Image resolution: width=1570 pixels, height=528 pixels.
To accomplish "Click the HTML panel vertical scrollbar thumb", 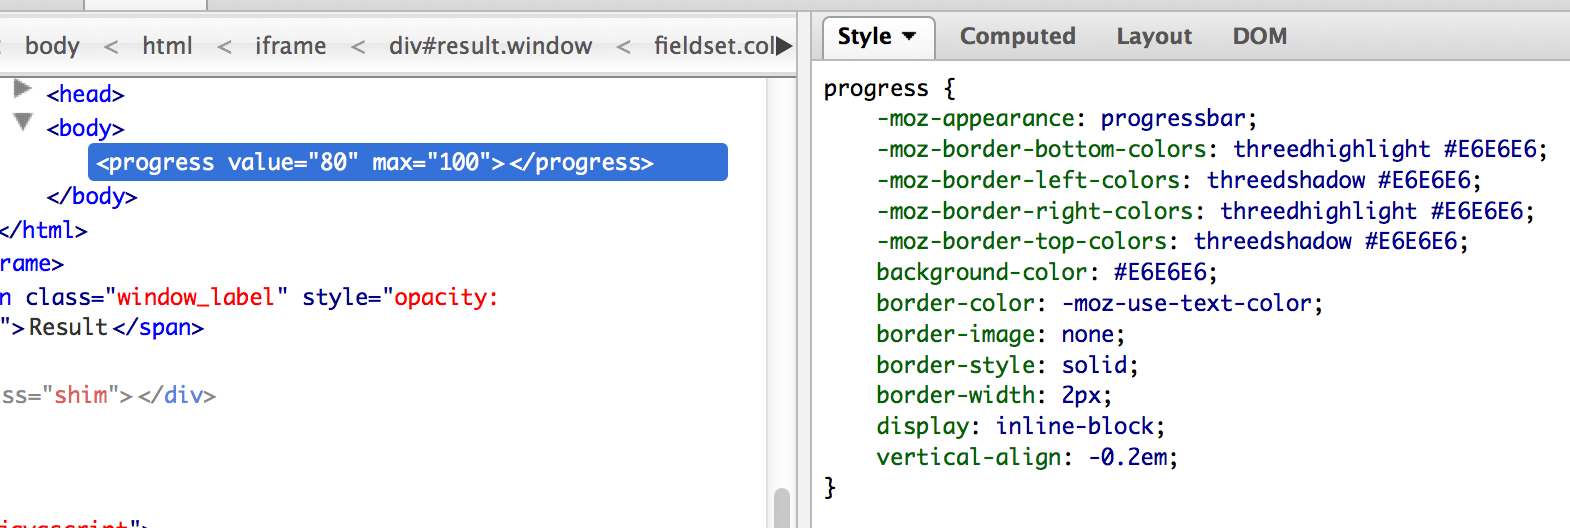I will click(782, 507).
